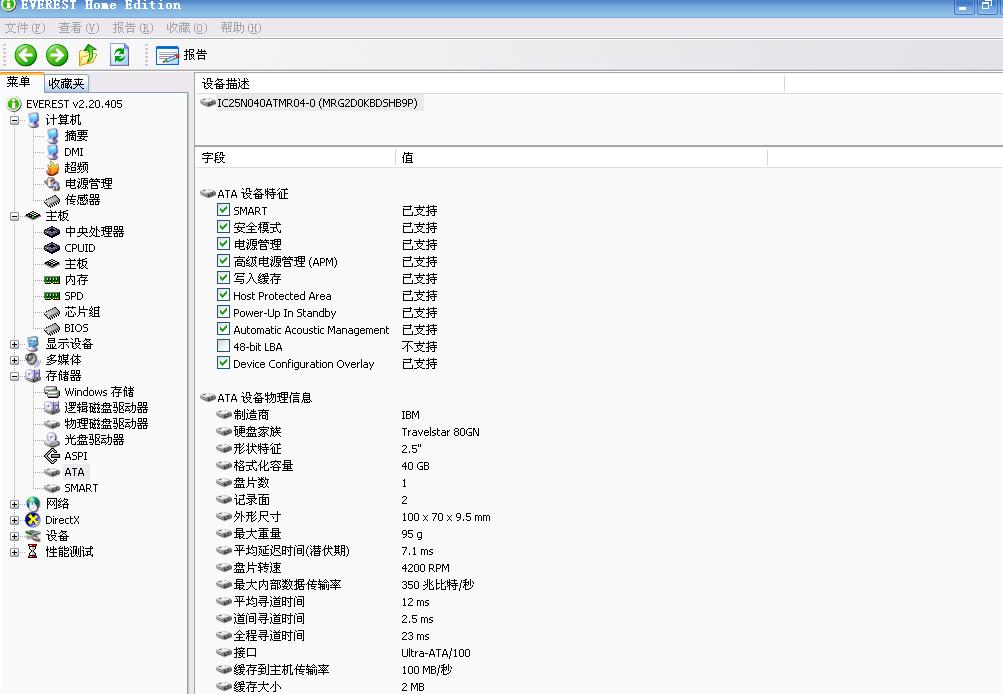Collapse the 存储器 tree node
Viewport: 1003px width, 694px height.
point(15,376)
